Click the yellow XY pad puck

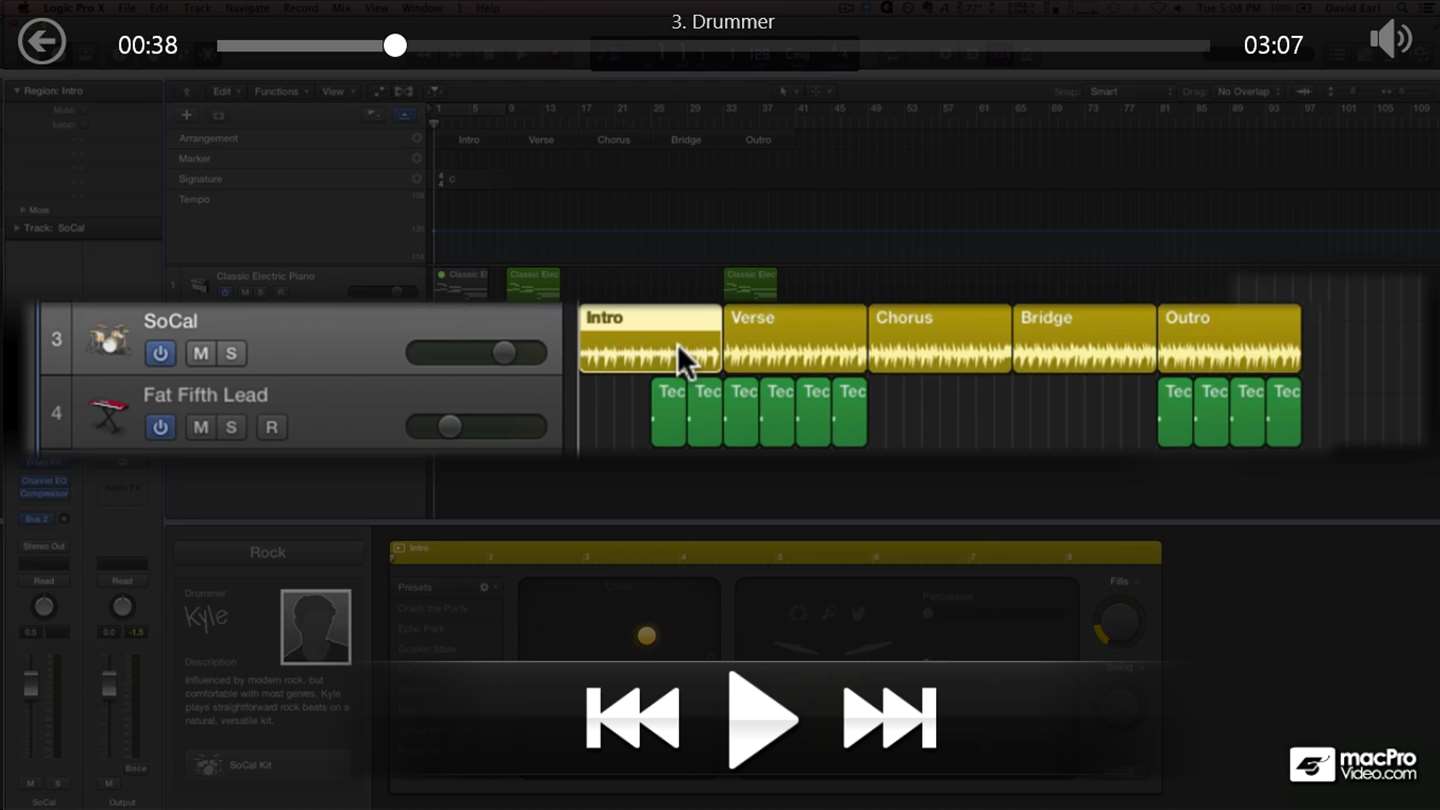(x=647, y=635)
